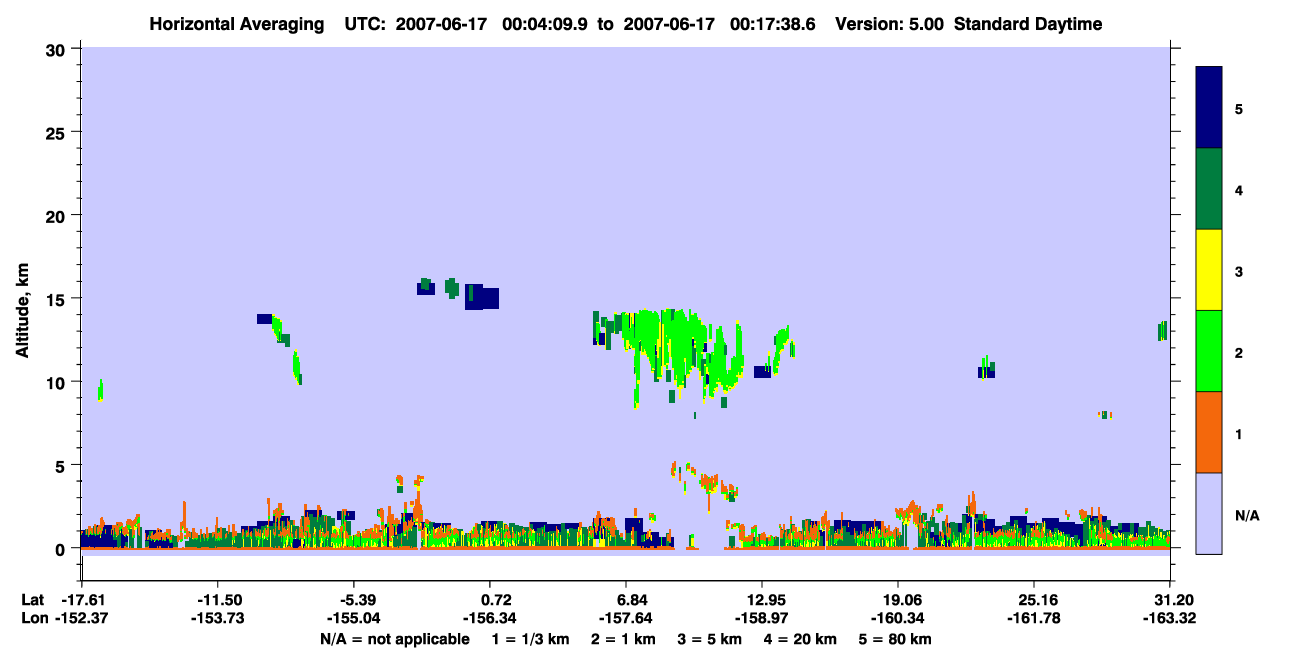Click latitude value -11.50
The image size is (1300, 667).
point(218,600)
